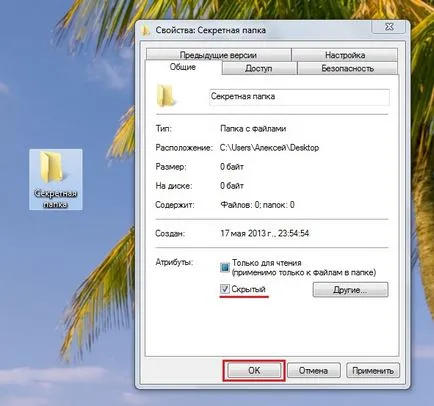Click the folder icon in the title bar
The image size is (434, 406).
tap(146, 30)
